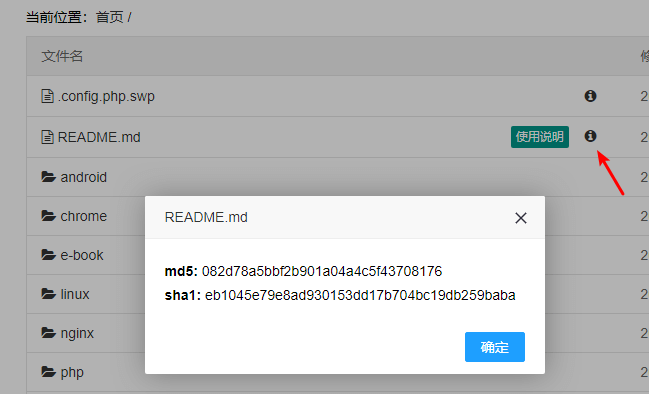Click the sha1 hash value text

click(360, 295)
